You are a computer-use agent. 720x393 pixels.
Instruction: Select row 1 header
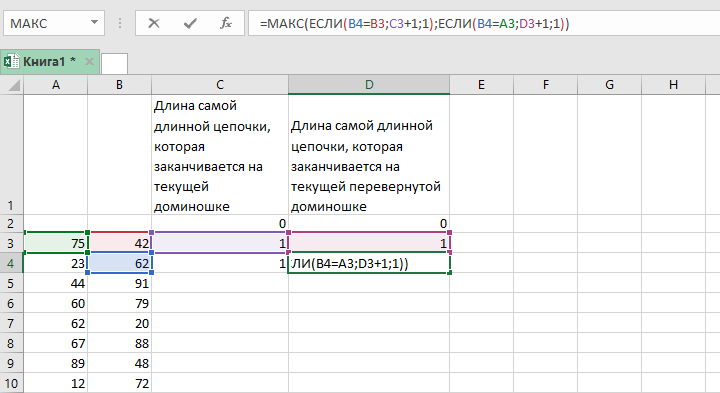point(11,154)
